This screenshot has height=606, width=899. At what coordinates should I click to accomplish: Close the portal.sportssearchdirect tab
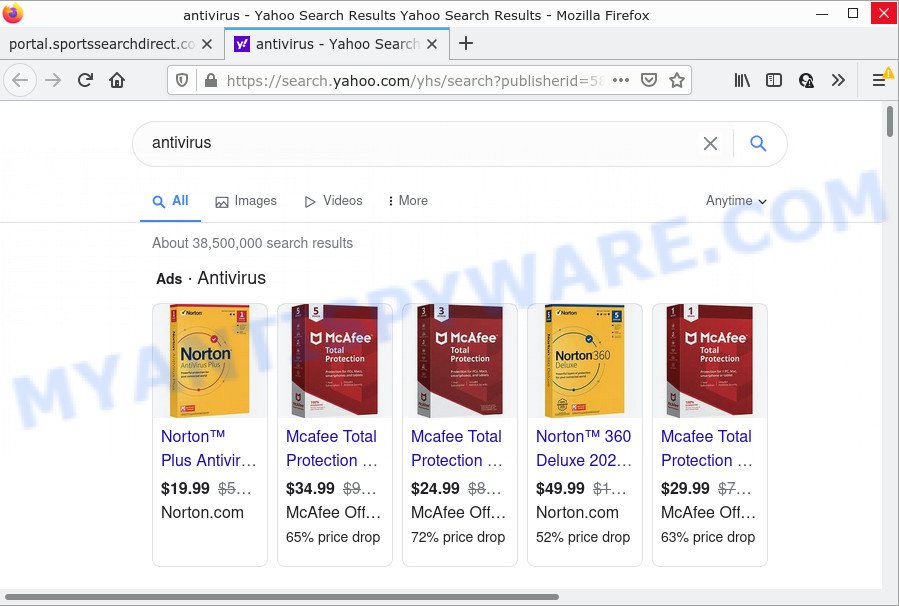(x=208, y=44)
